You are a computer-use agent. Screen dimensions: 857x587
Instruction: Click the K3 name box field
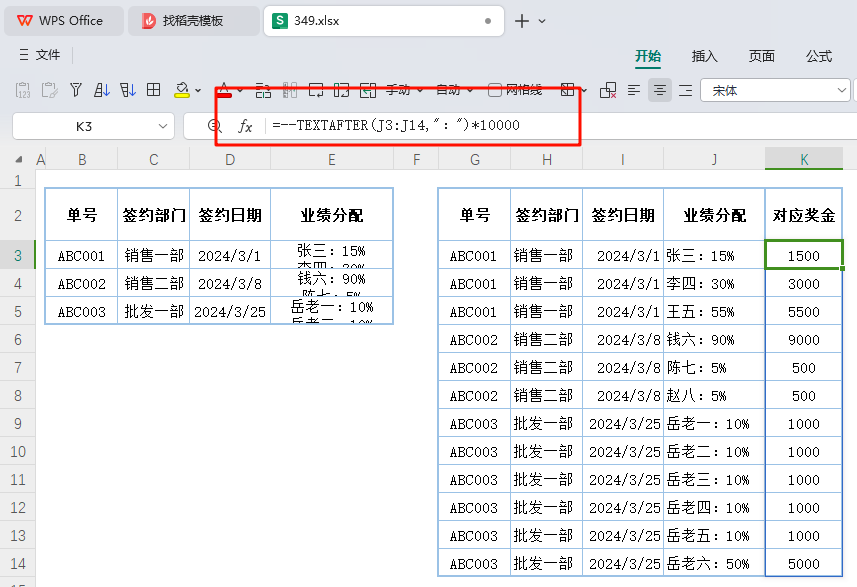pyautogui.click(x=84, y=126)
